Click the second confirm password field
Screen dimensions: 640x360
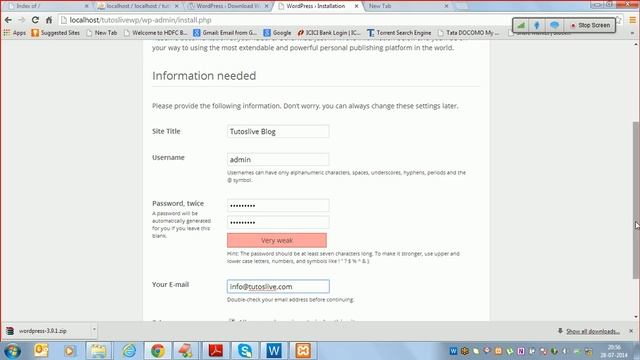(278, 222)
